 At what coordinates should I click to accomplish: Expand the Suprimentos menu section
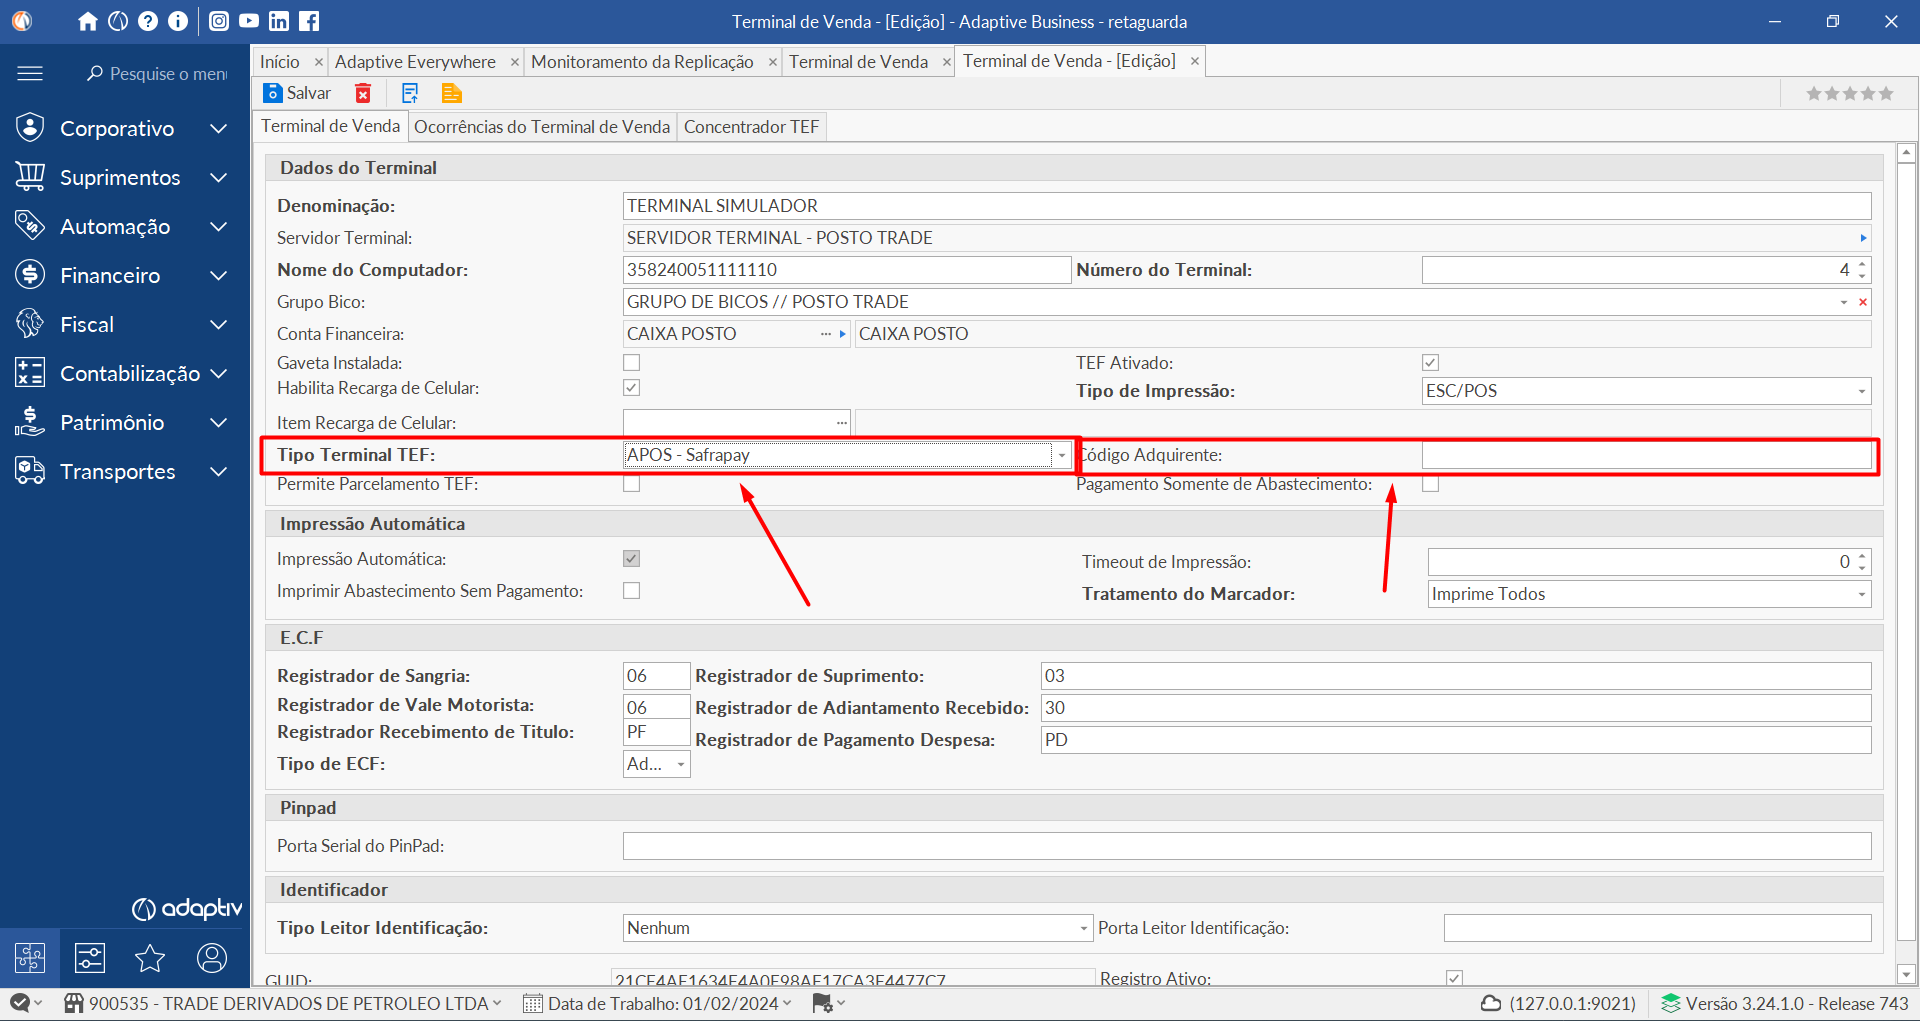124,177
